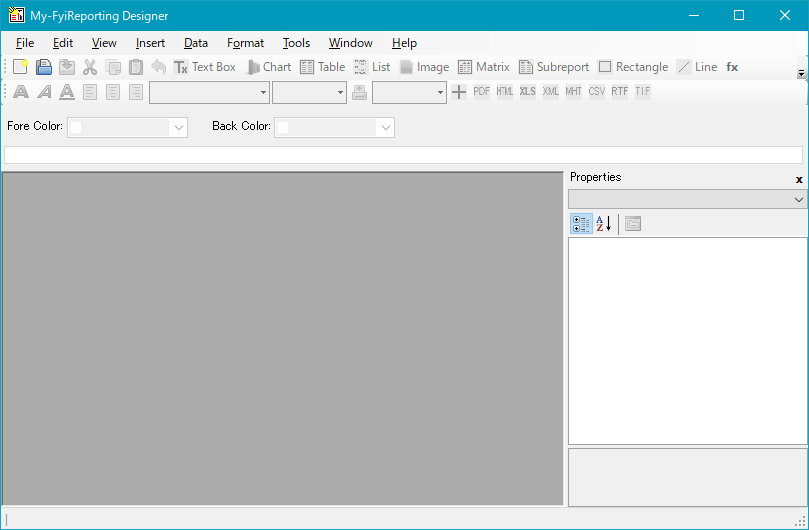Toggle italic text formatting
The image size is (809, 530).
pyautogui.click(x=44, y=92)
